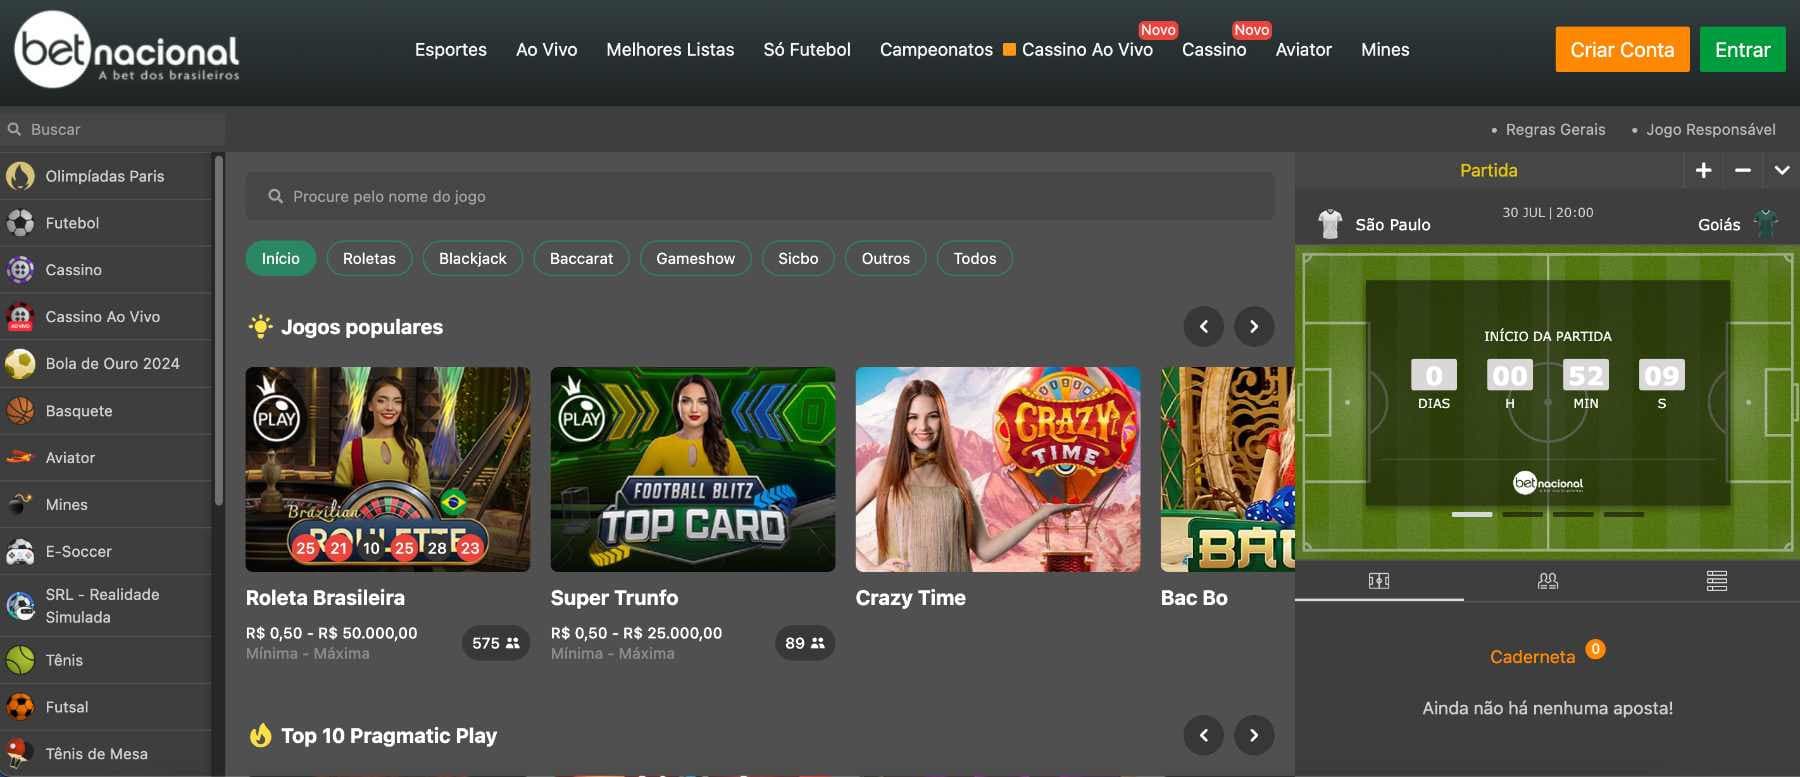The image size is (1800, 777).
Task: Open the Crazy Time game thumbnail
Action: [998, 469]
